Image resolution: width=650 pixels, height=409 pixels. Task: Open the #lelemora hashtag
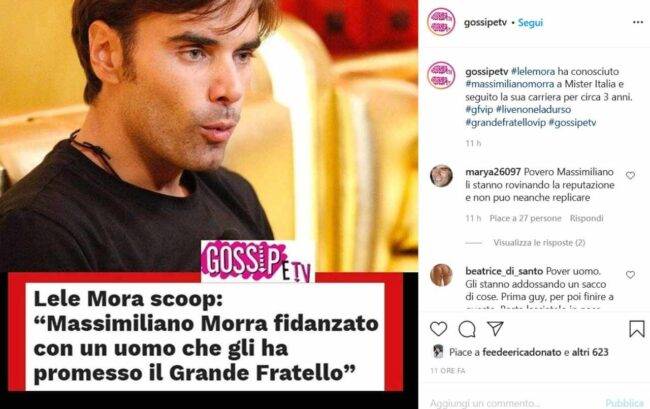tap(533, 71)
